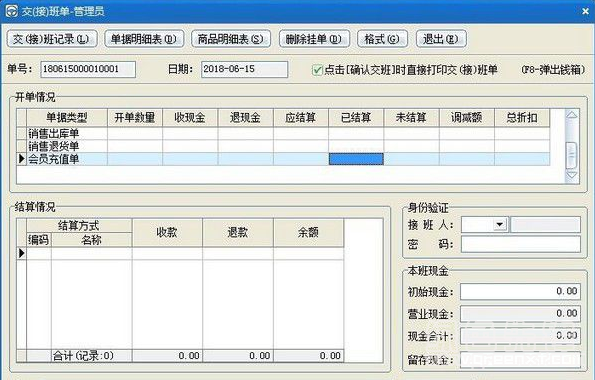This screenshot has width=595, height=380.
Task: Click the 现金合计 field
Action: 520,336
